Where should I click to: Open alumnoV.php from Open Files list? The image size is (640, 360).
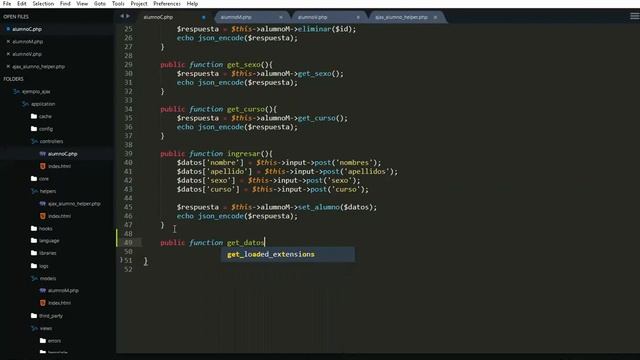click(27, 54)
